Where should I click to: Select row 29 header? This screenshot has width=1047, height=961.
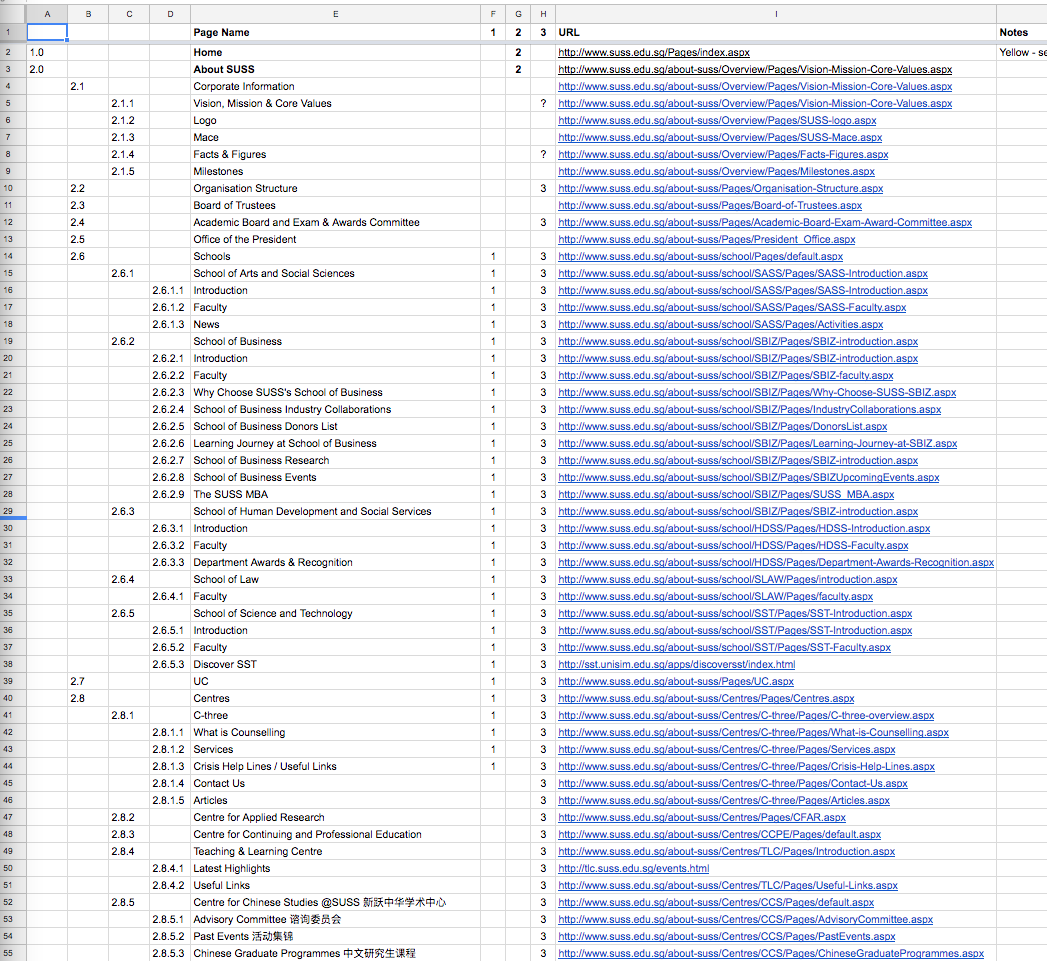(8, 511)
